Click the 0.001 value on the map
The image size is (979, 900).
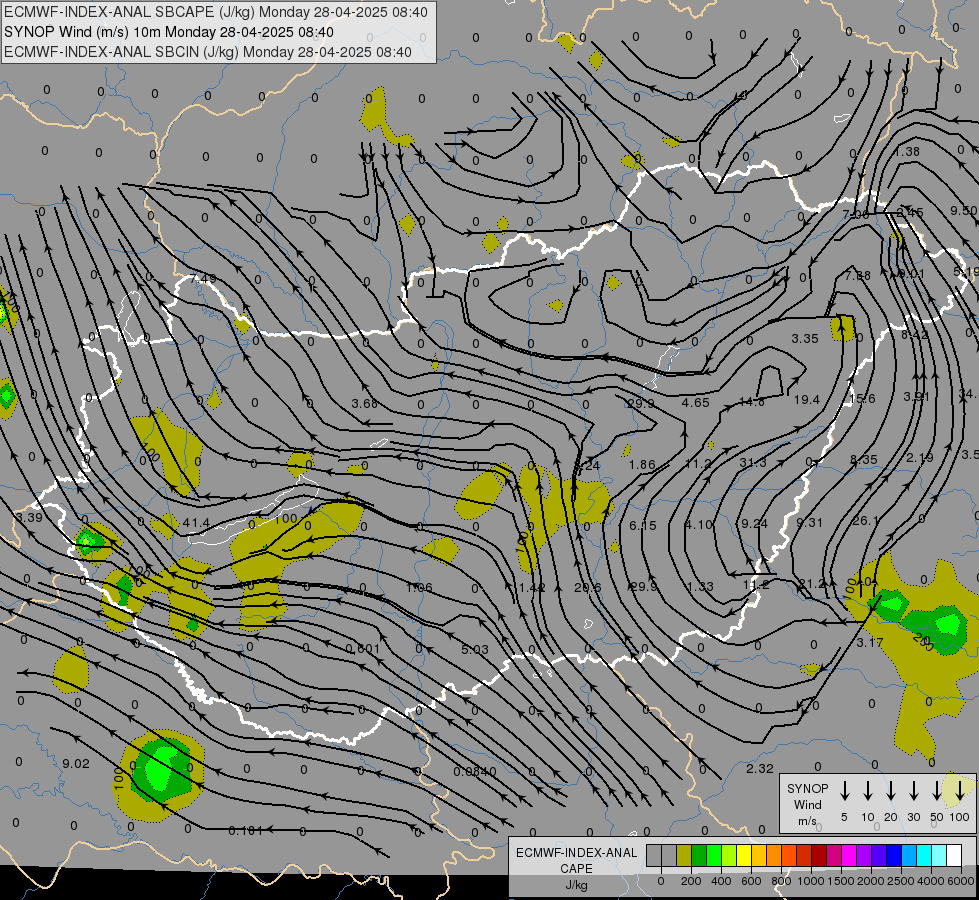(x=363, y=648)
